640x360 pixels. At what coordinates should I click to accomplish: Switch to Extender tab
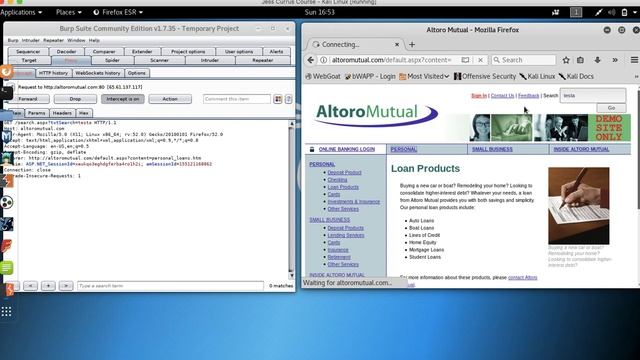pyautogui.click(x=142, y=52)
